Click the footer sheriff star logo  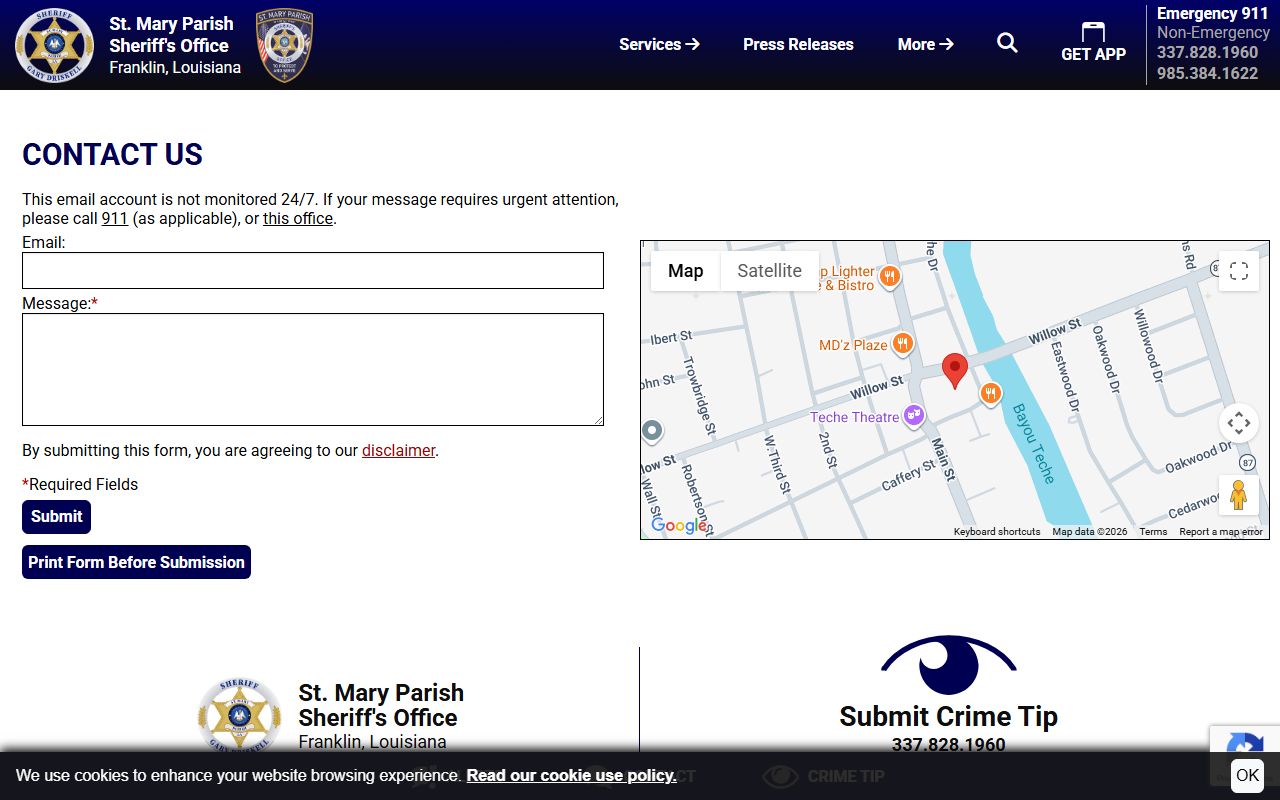[x=239, y=715]
